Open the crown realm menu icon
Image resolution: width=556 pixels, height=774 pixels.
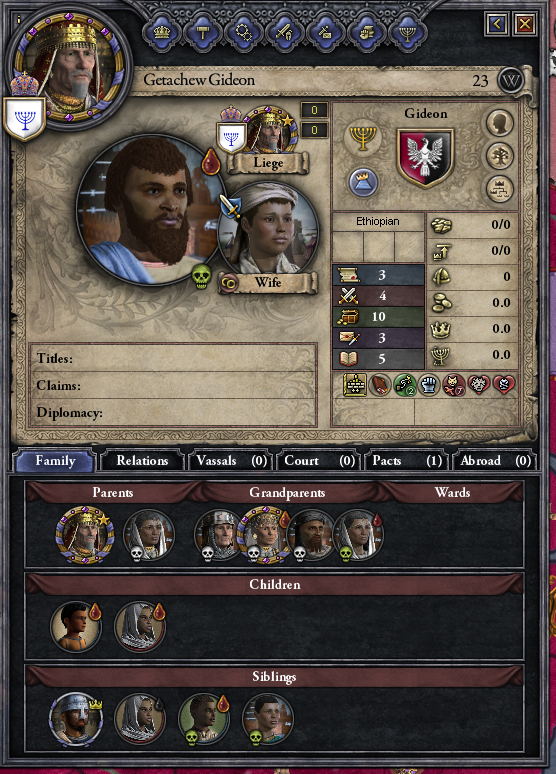pos(161,33)
